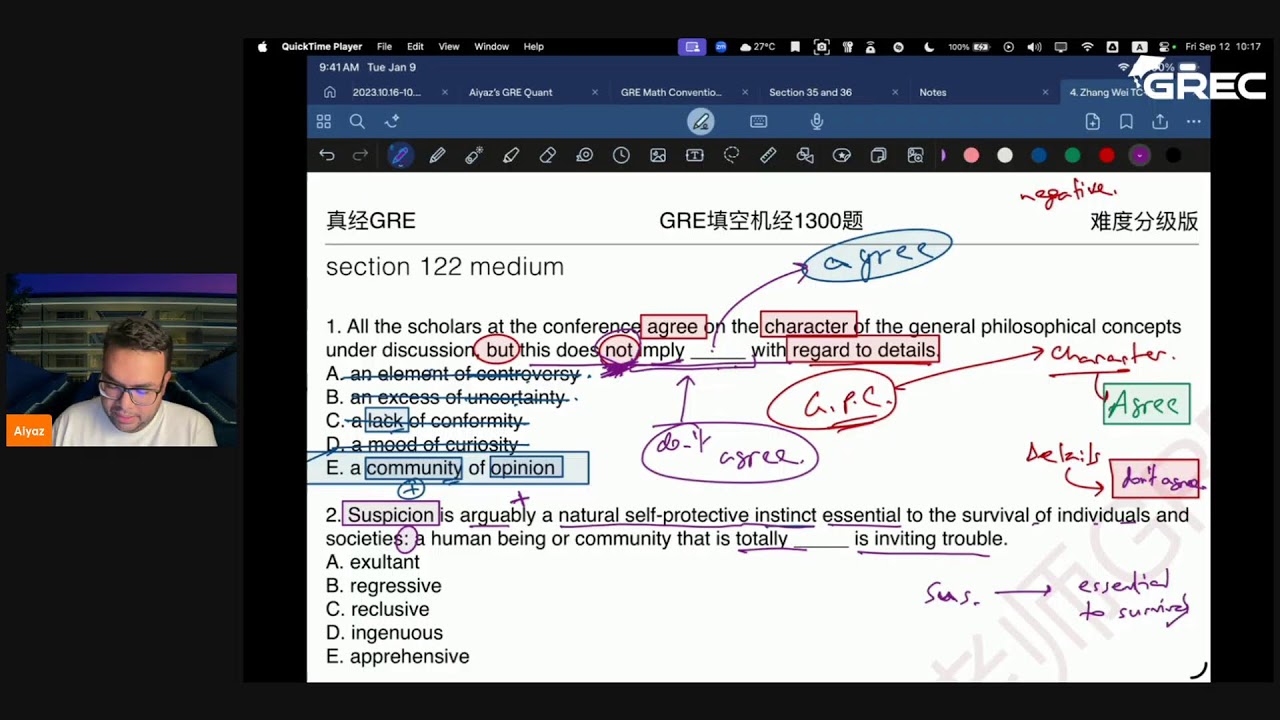
Task: Choose the green color swatch
Action: click(x=1073, y=155)
